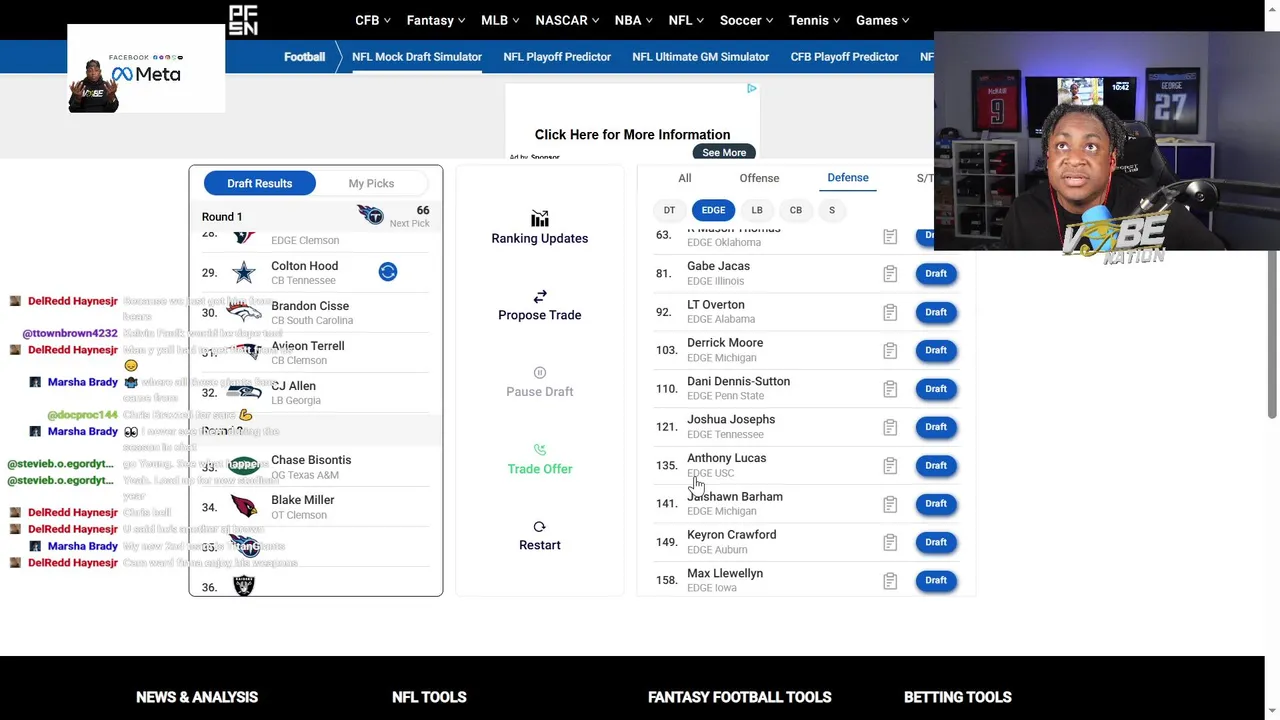The height and width of the screenshot is (720, 1280).
Task: Draft LT Overton with Draft button
Action: coord(936,312)
